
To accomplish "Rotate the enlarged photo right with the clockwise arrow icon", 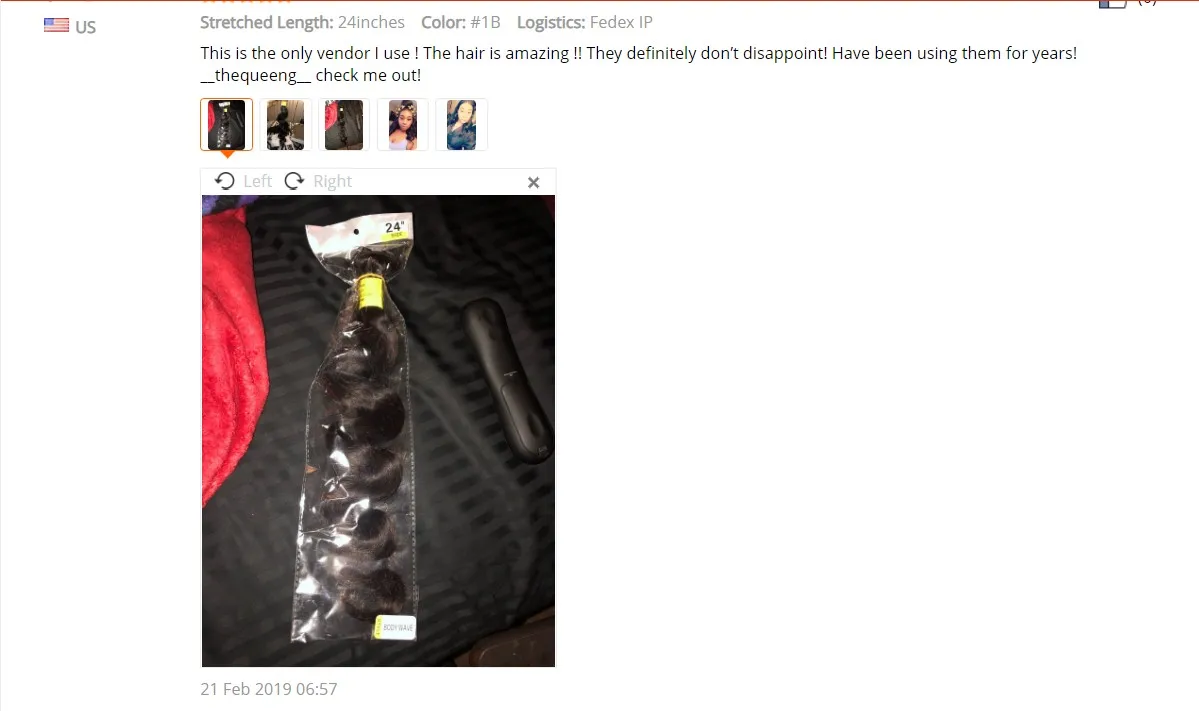I will [294, 181].
